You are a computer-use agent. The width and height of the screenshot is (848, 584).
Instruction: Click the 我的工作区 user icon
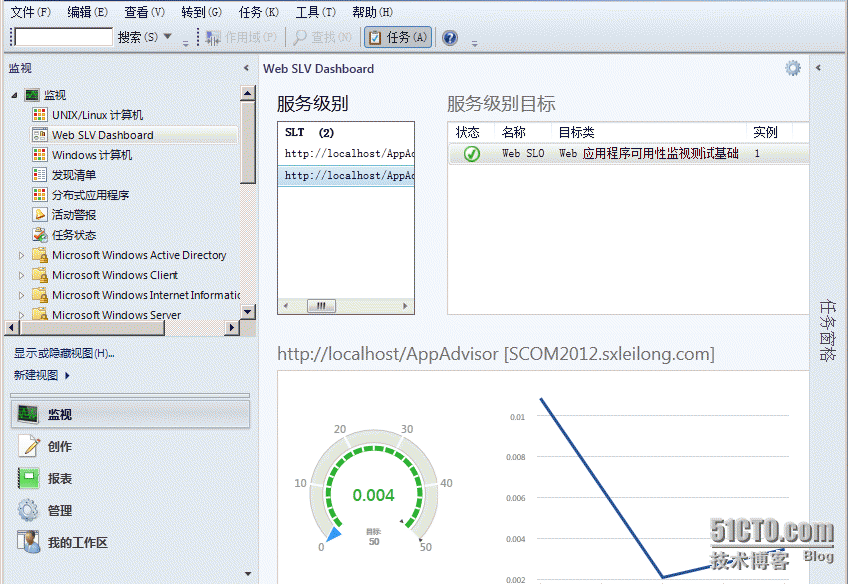pyautogui.click(x=29, y=542)
